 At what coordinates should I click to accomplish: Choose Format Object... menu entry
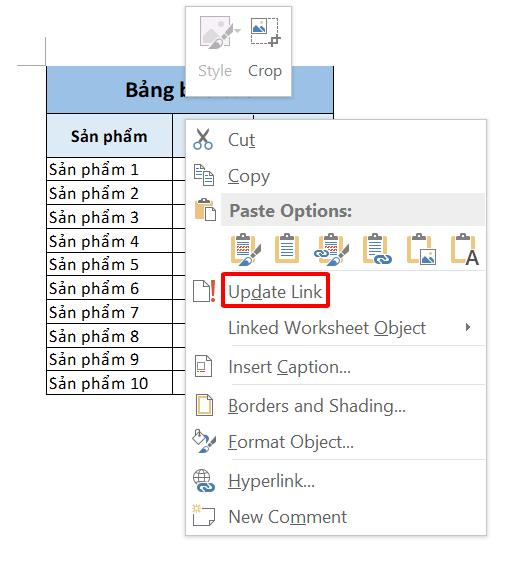coord(336,442)
